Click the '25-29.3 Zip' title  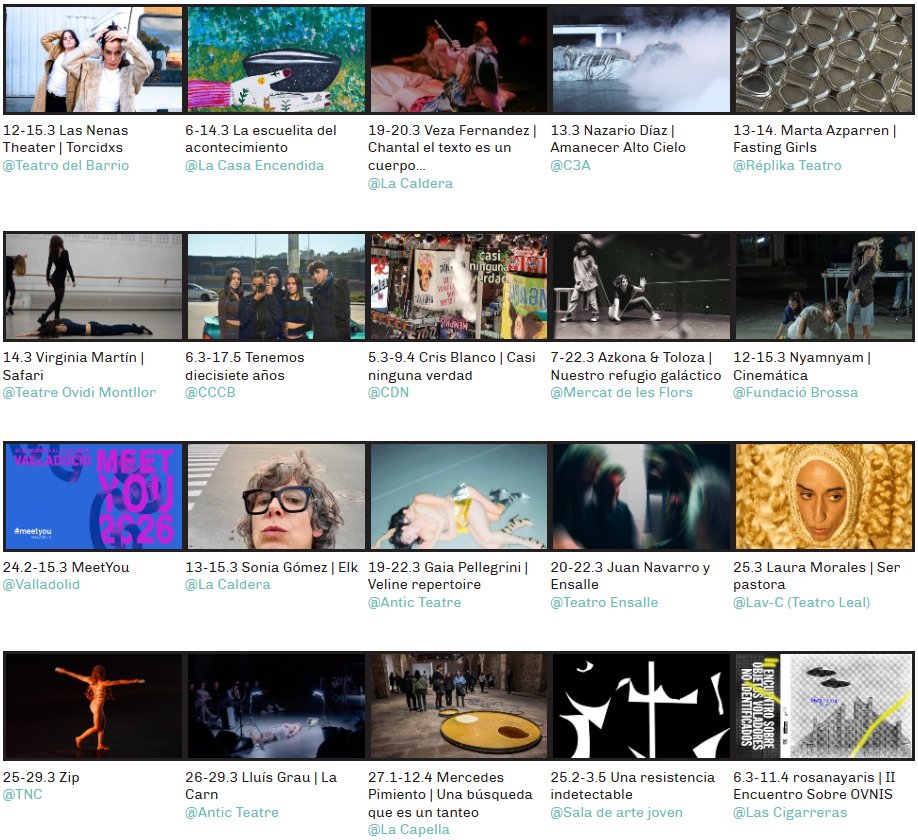[x=41, y=777]
